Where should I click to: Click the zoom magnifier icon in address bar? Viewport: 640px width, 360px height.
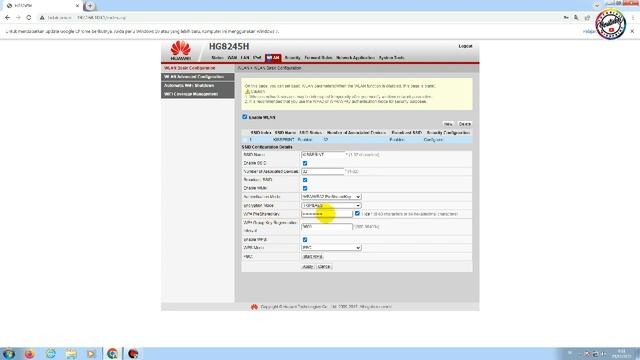click(x=576, y=18)
